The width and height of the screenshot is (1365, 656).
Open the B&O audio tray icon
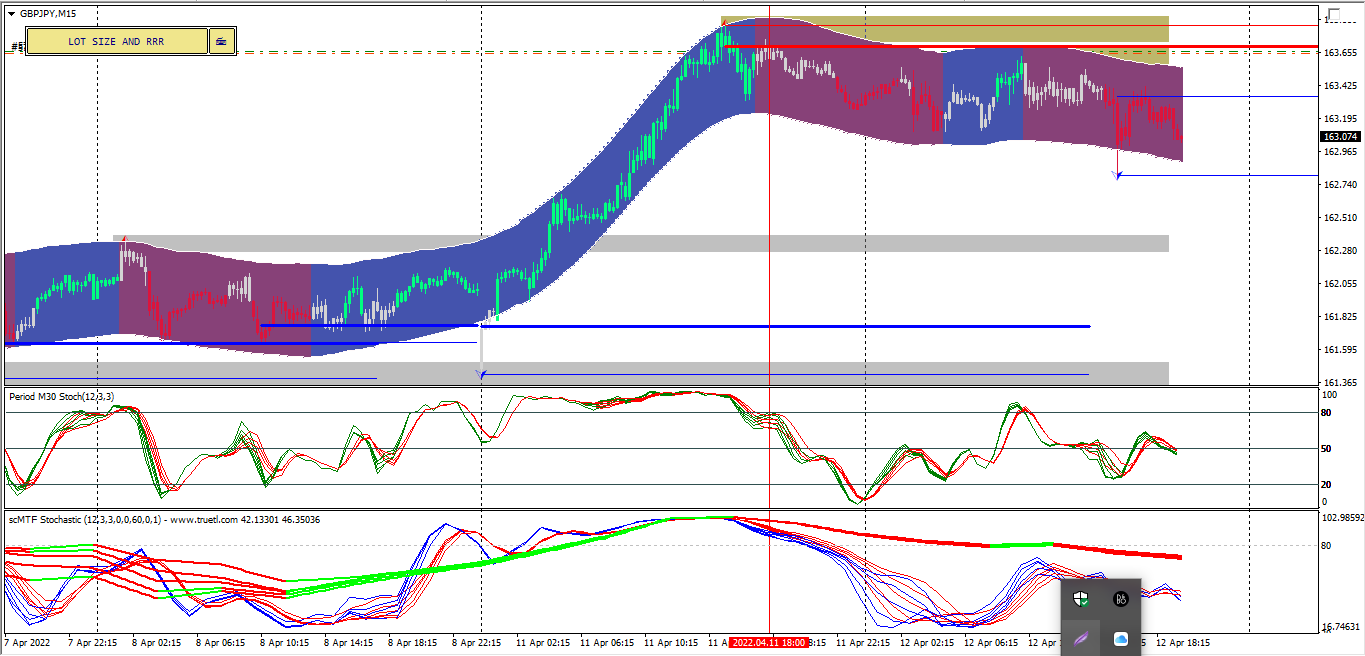click(1121, 599)
